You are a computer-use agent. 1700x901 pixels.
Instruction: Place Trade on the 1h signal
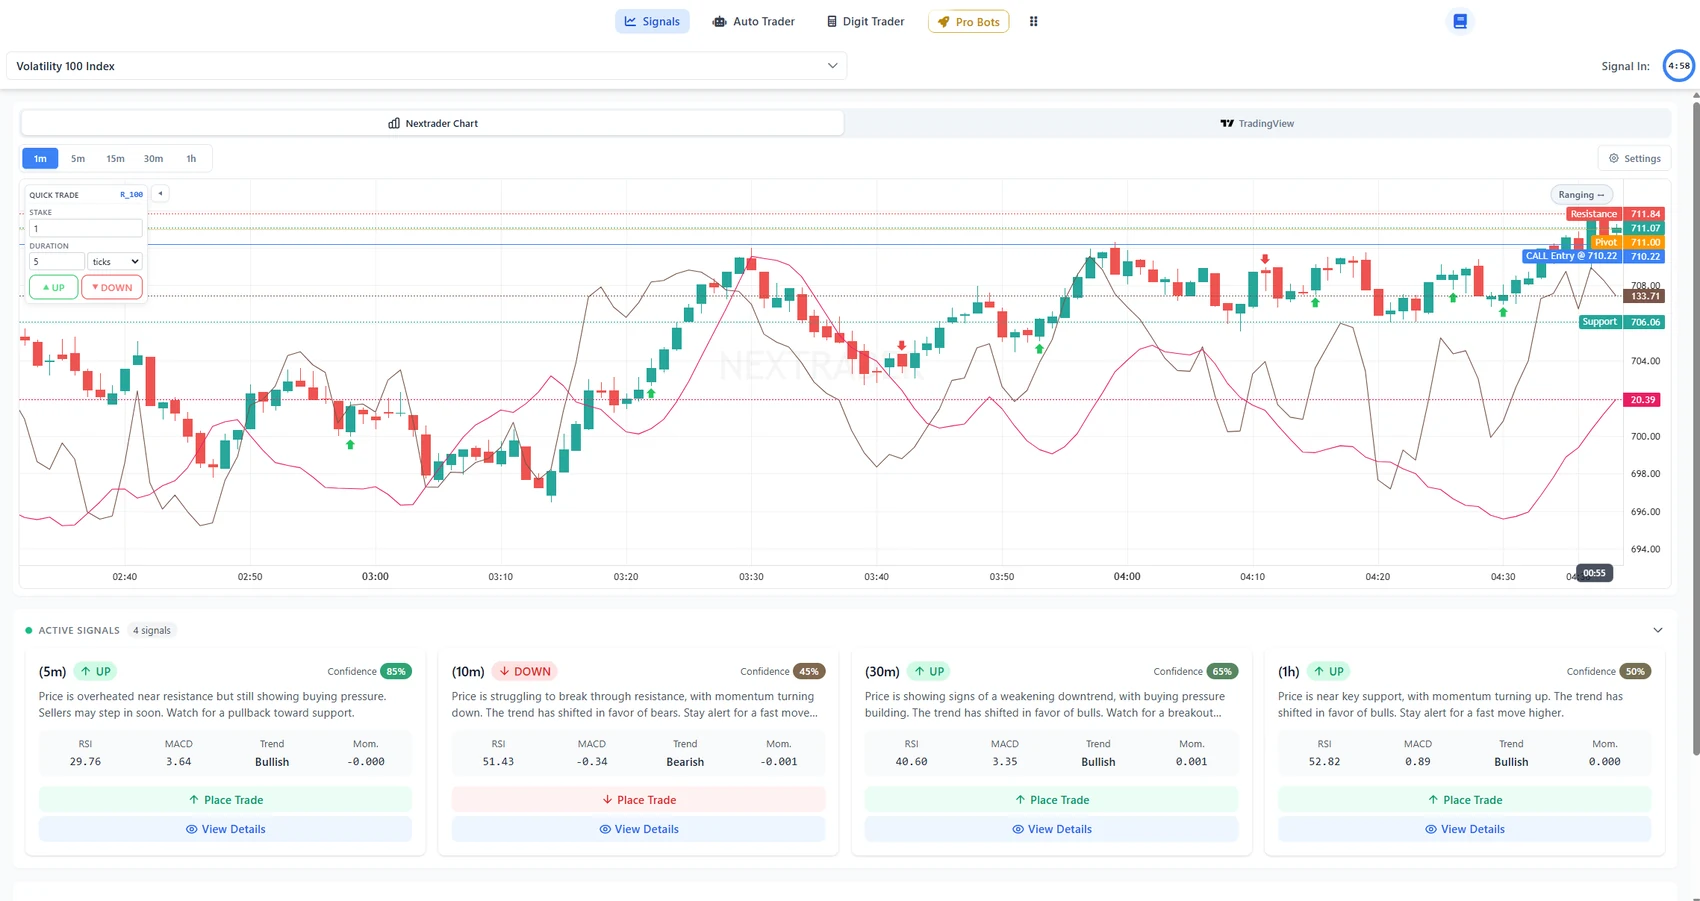pos(1464,800)
